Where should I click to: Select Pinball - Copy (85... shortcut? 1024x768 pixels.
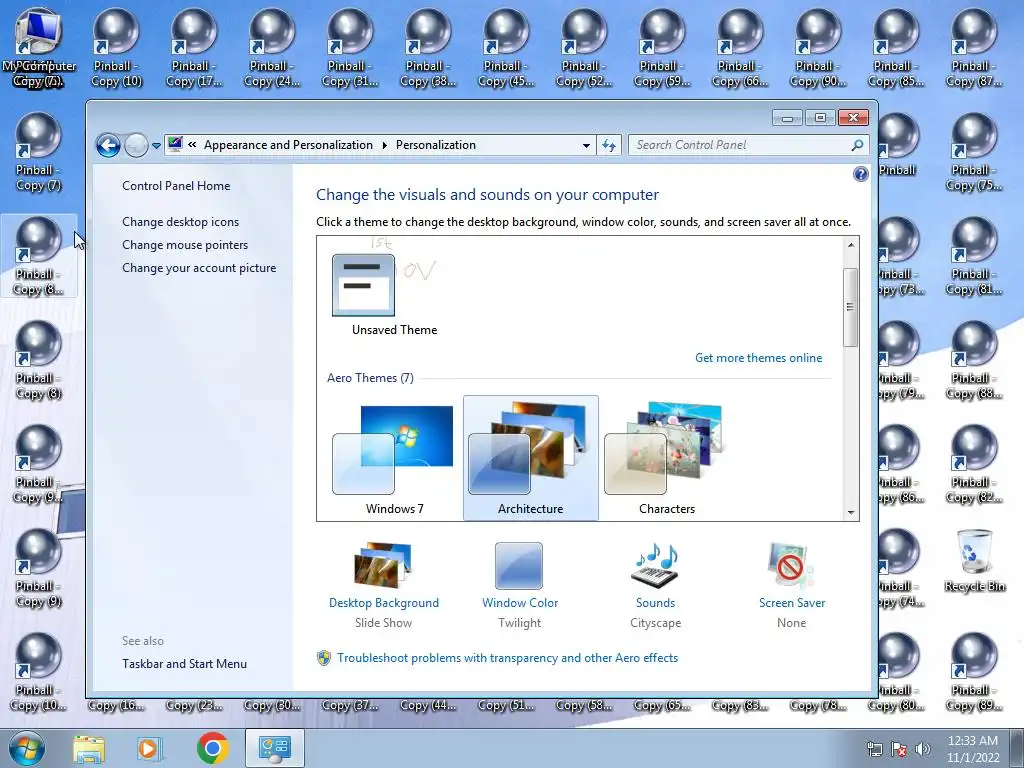click(896, 47)
